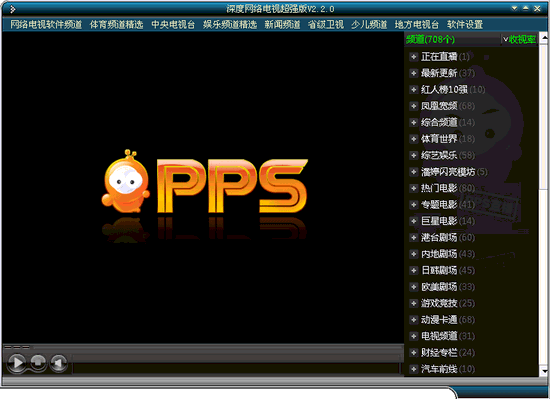The image size is (550, 399).
Task: Click the 频道(708个) header
Action: pyautogui.click(x=430, y=39)
